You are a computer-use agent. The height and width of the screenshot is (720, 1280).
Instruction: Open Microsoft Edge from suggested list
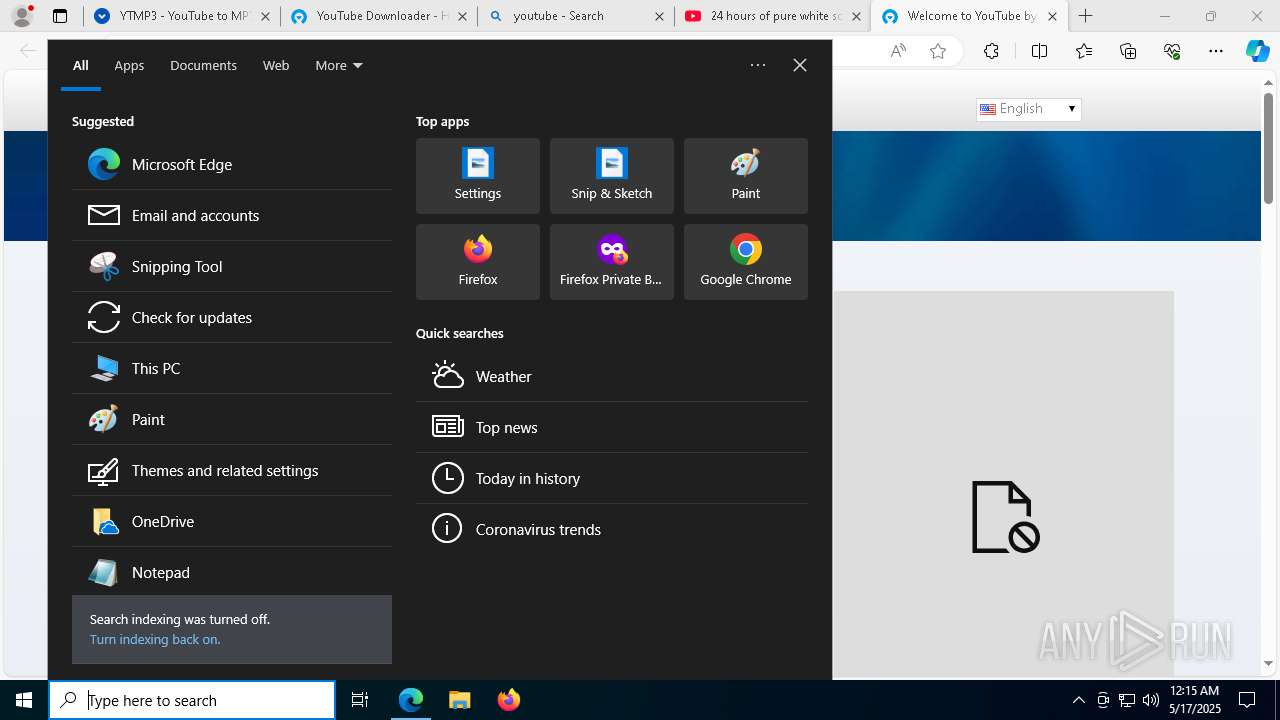(232, 164)
